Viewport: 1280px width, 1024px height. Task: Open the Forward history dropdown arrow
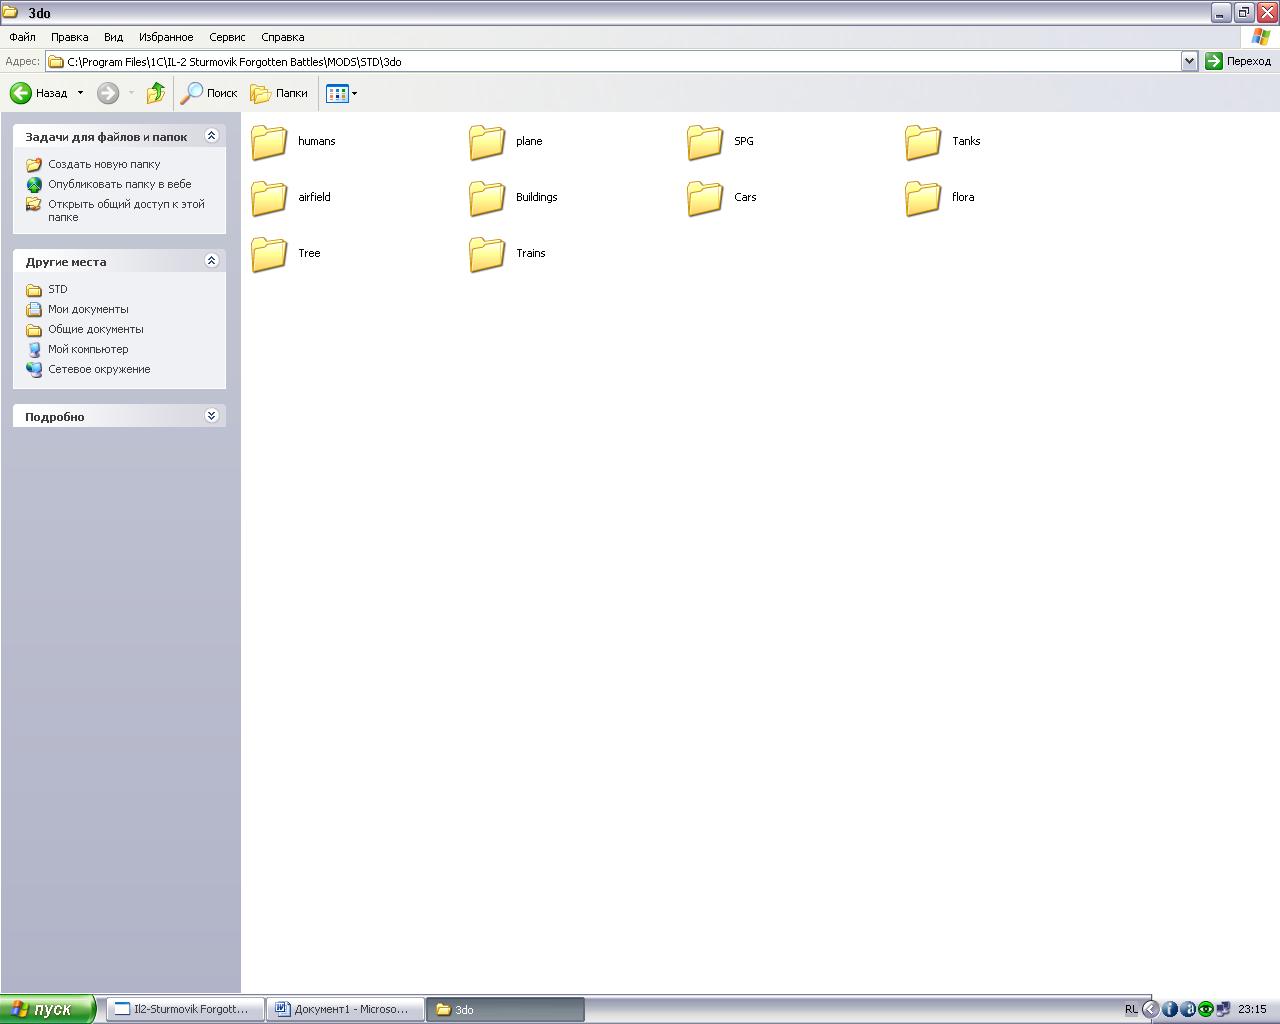click(131, 93)
